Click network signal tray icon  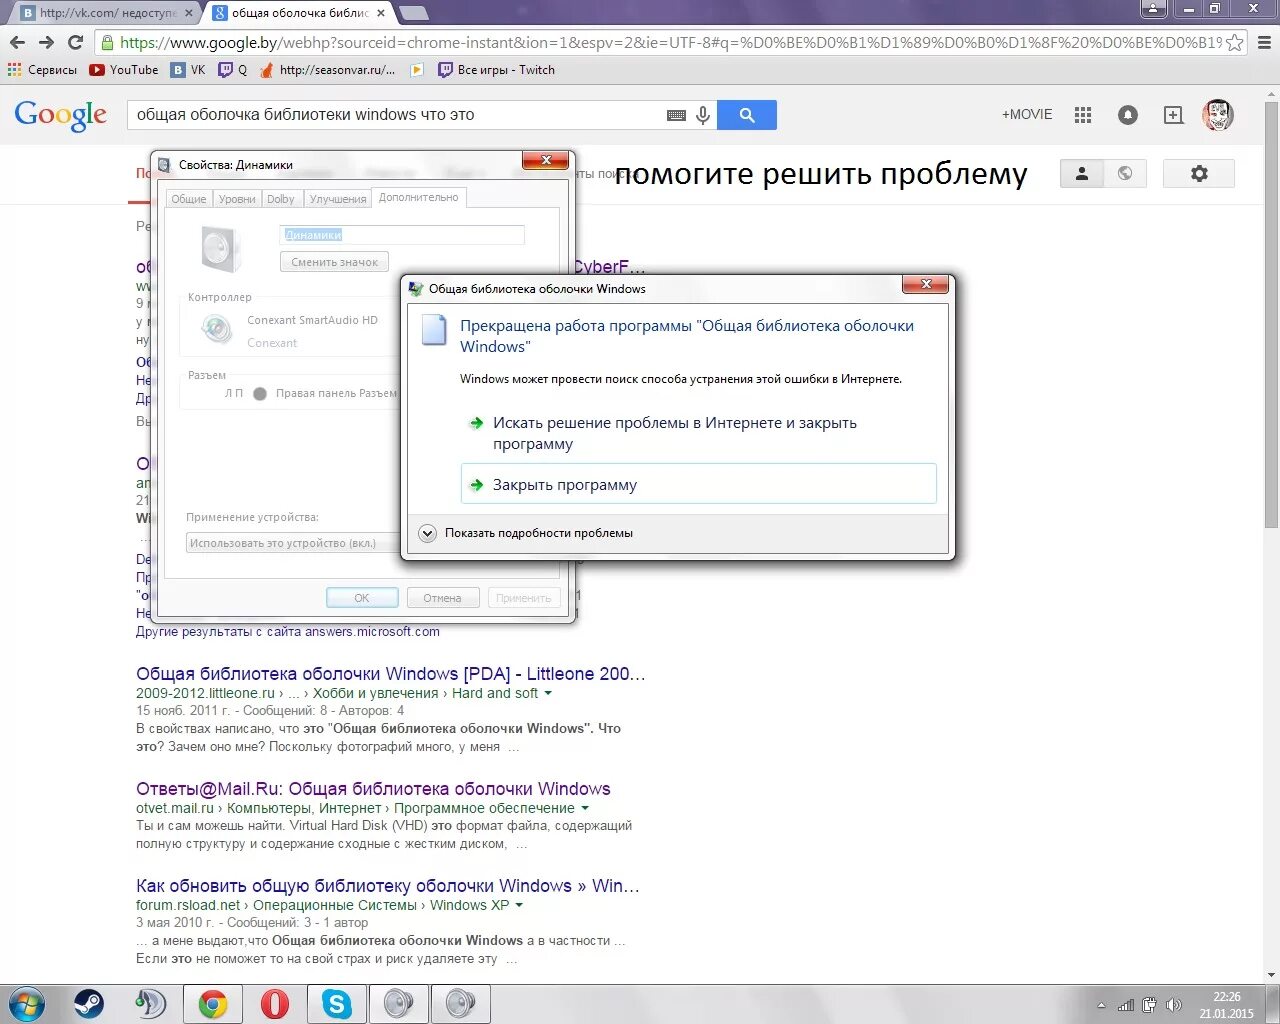coord(1126,1005)
